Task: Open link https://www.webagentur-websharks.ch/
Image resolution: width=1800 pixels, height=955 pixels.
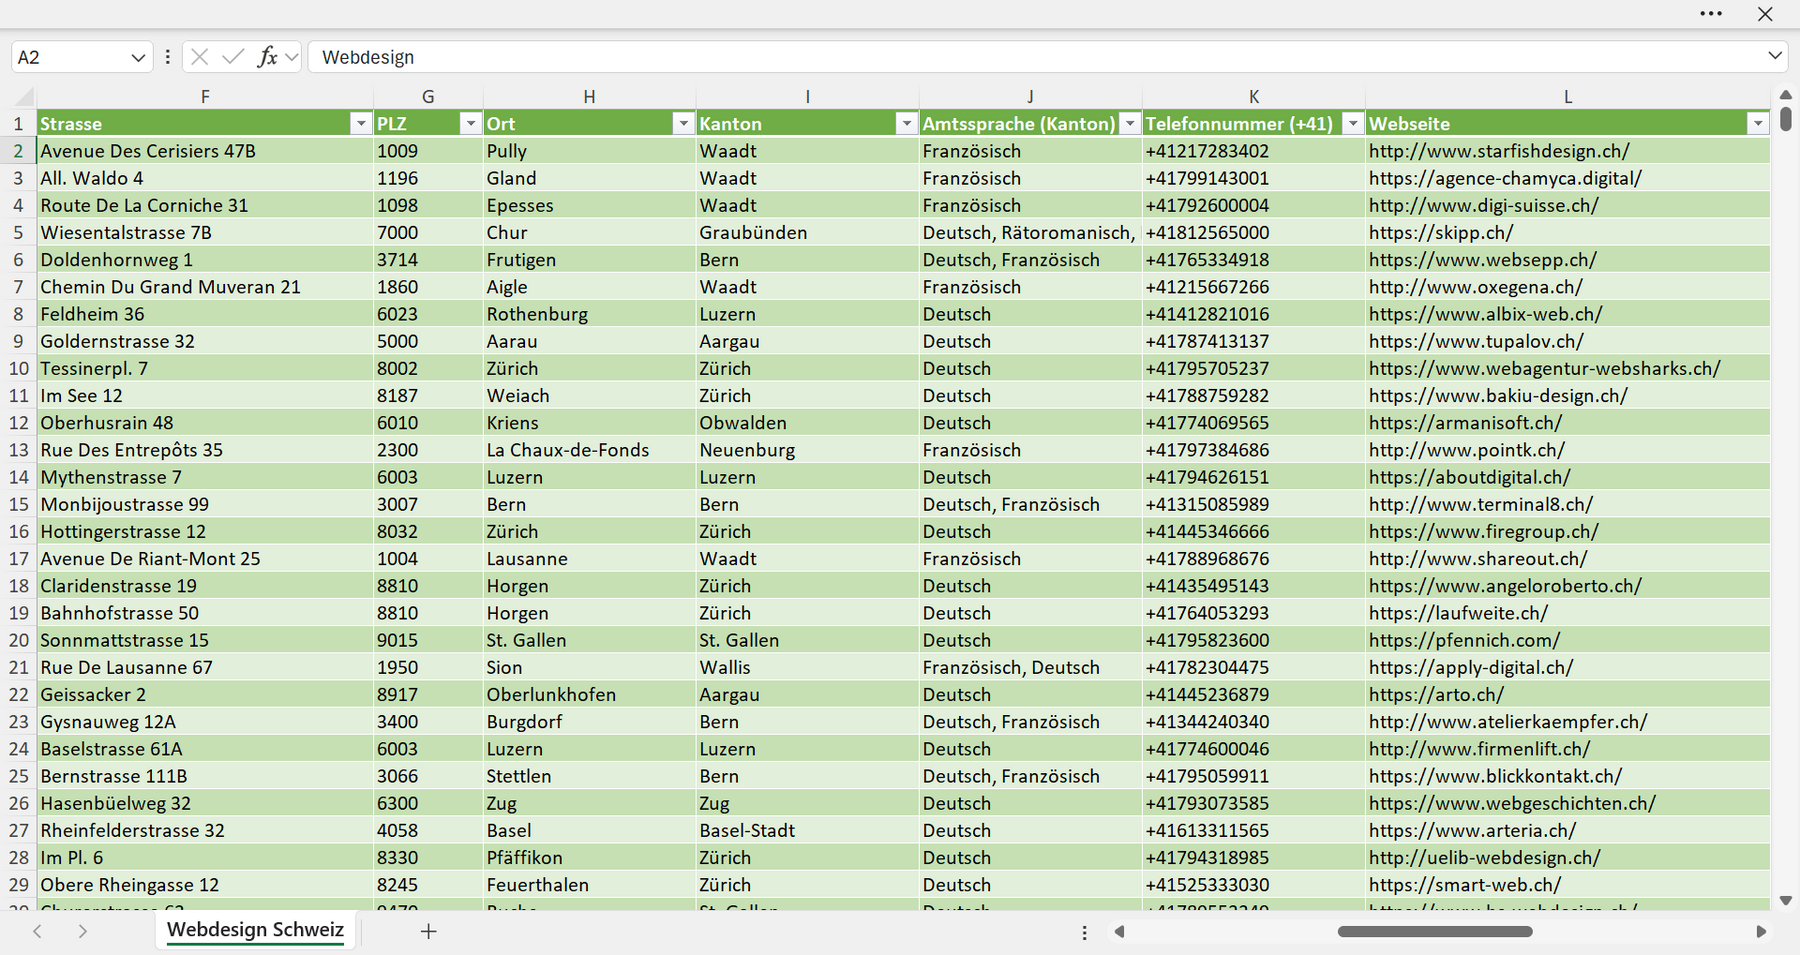Action: [1544, 368]
